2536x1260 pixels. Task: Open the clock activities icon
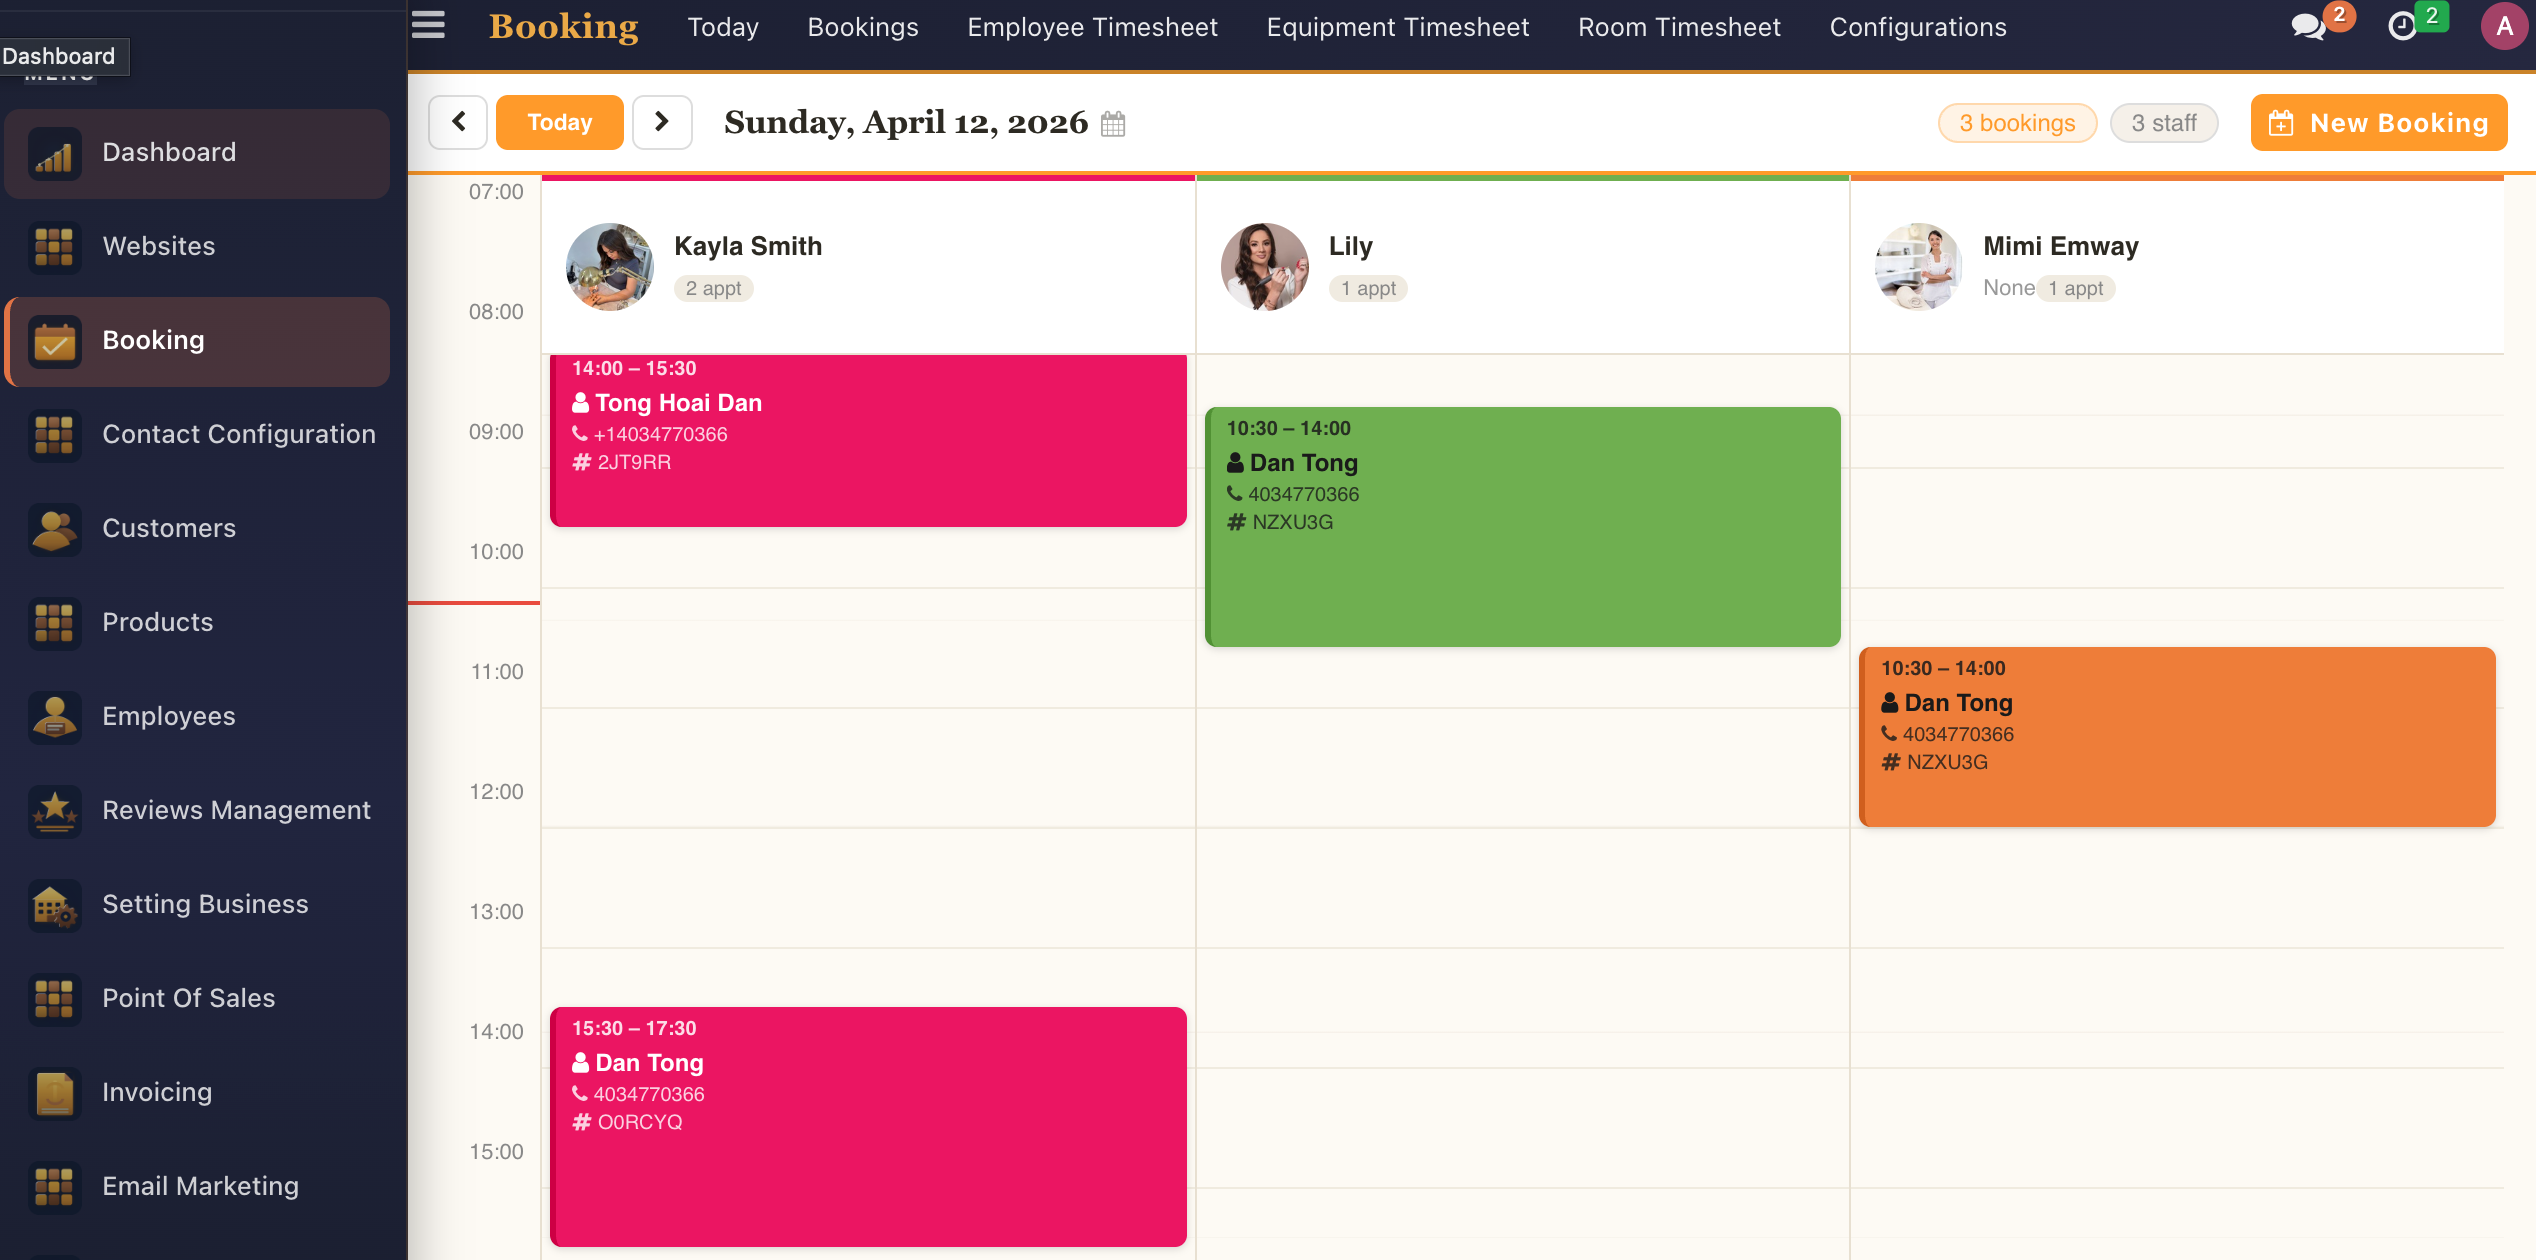(2402, 27)
